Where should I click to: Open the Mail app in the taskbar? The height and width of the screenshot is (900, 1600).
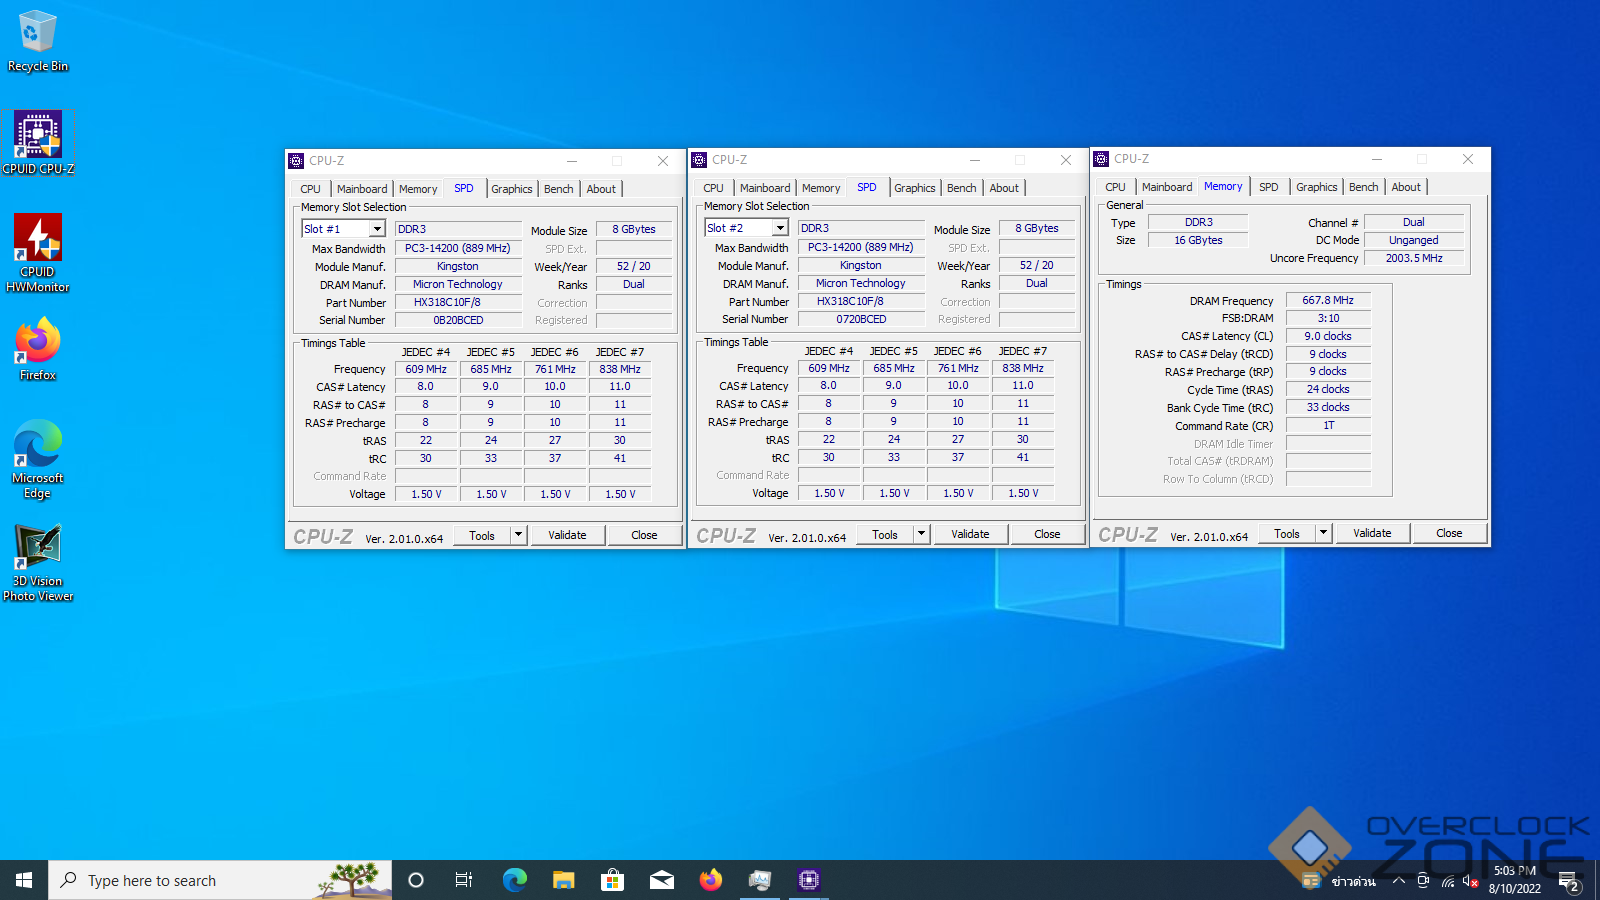661,880
